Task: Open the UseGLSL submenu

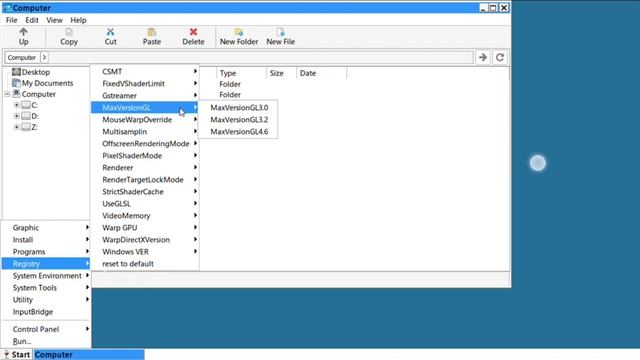Action: click(145, 204)
